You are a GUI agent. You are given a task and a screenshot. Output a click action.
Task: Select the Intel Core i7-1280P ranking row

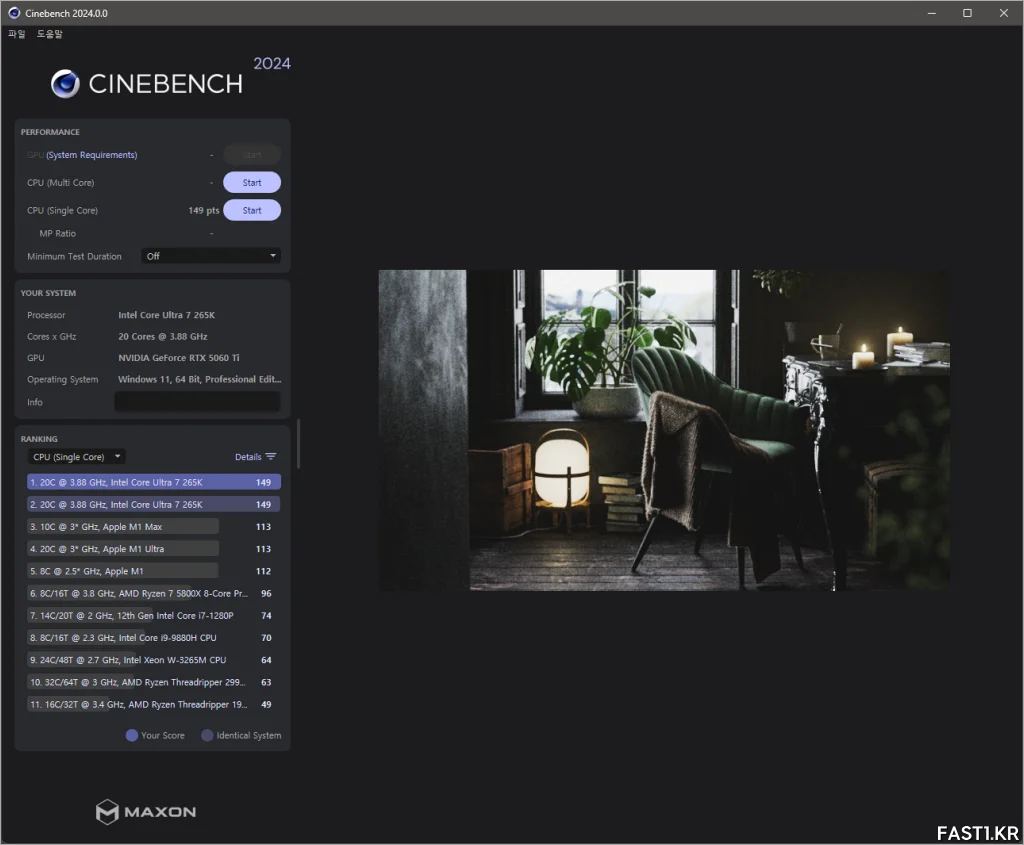[x=154, y=615]
